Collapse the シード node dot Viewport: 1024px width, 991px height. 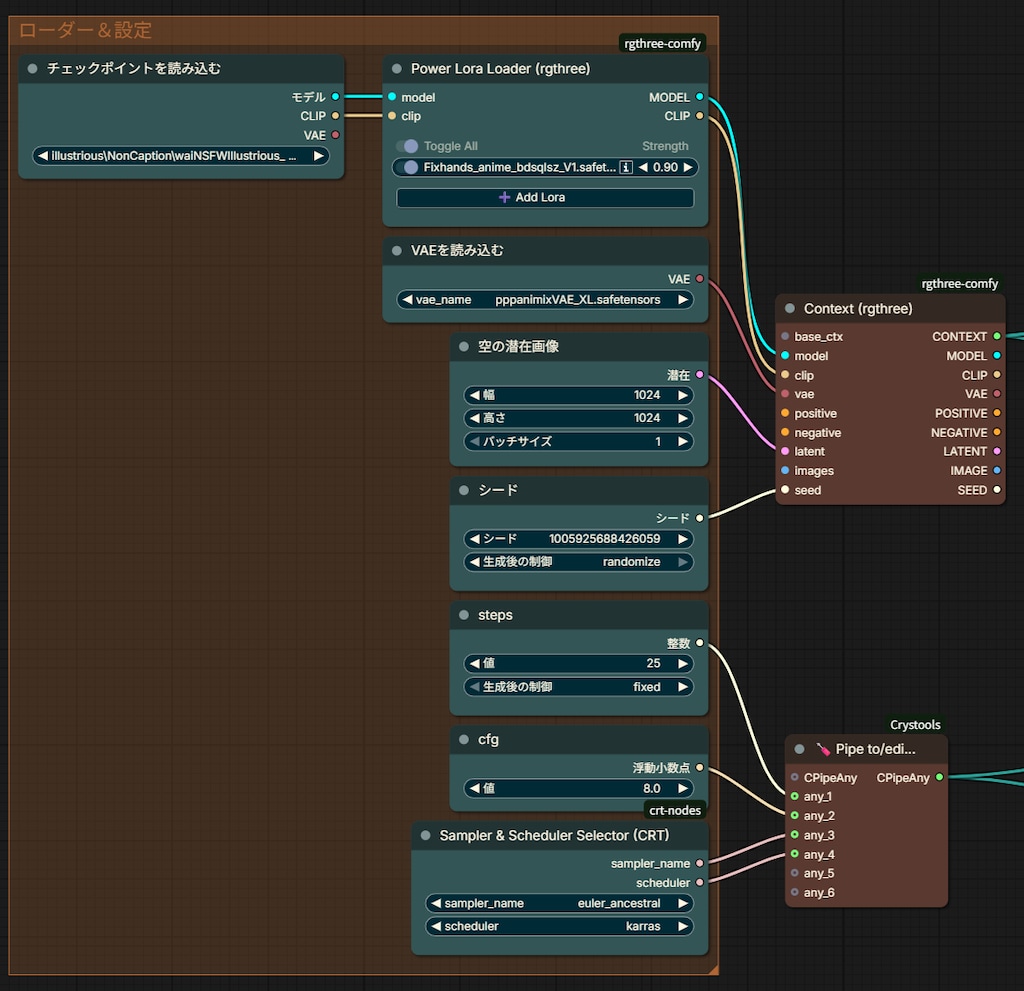[464, 490]
